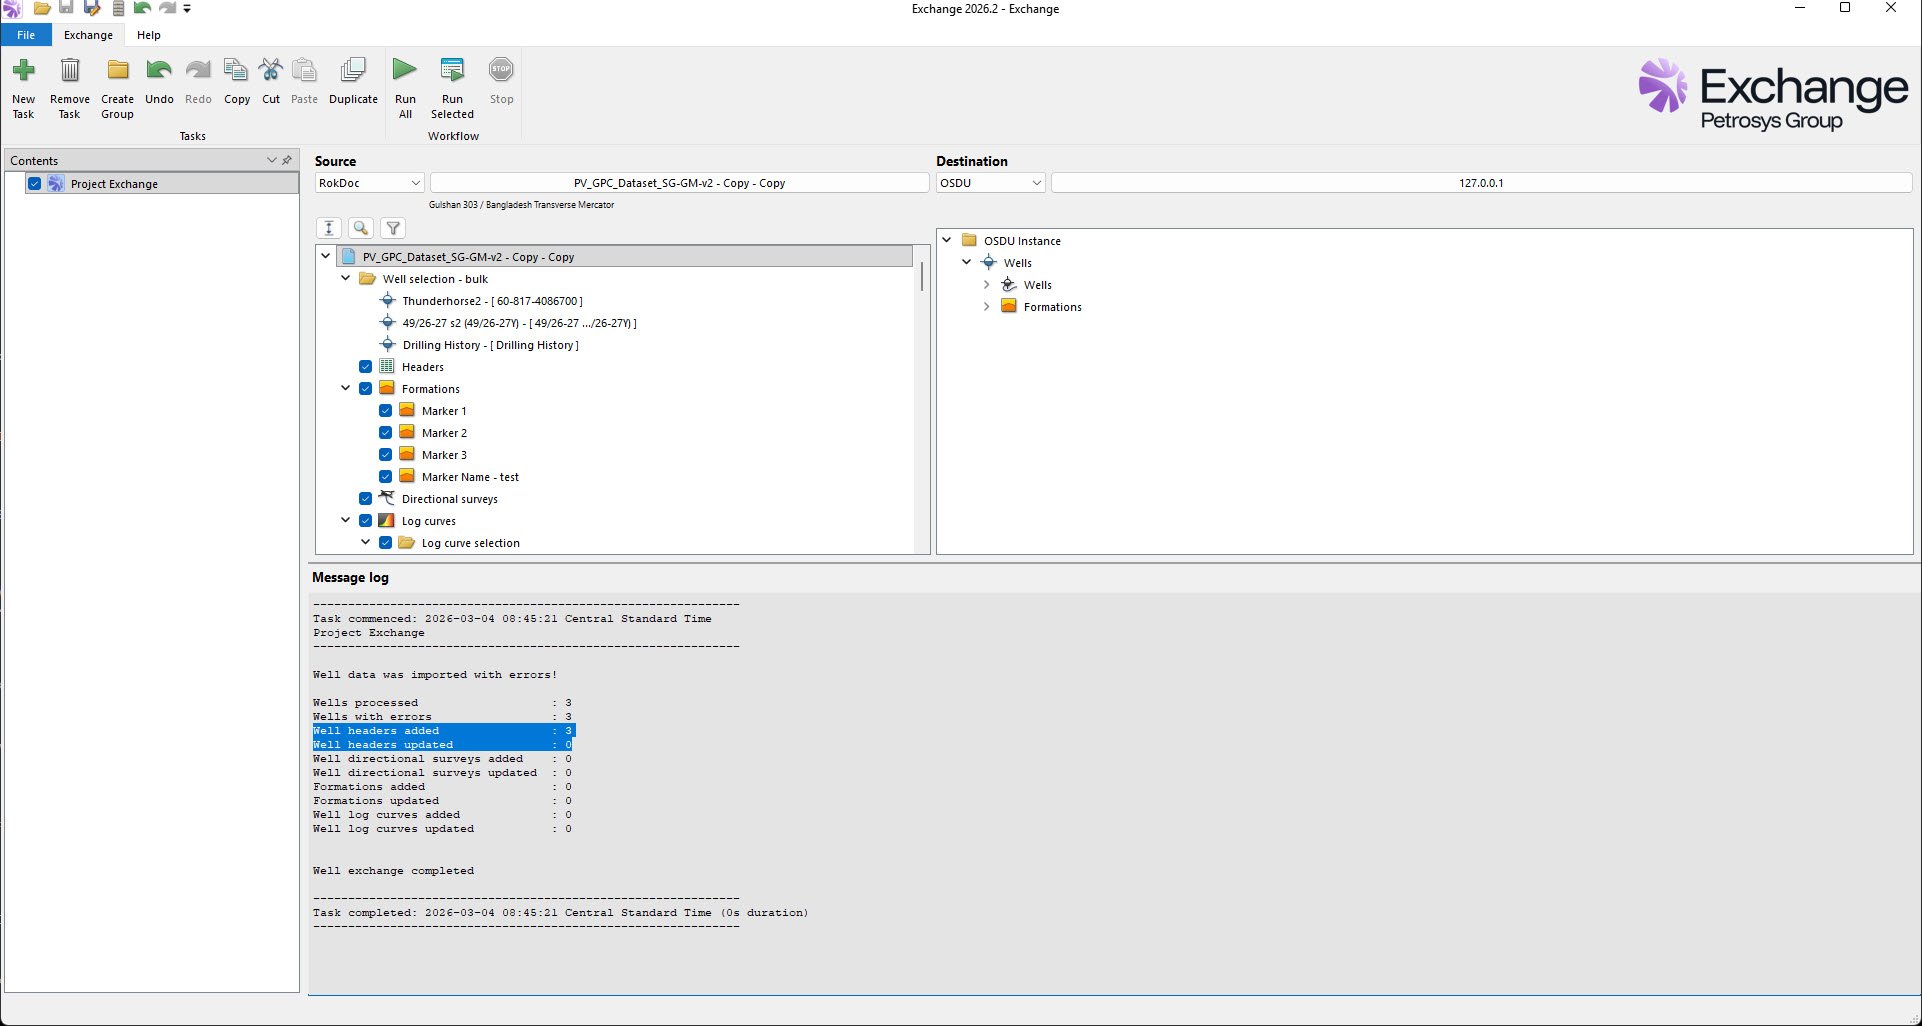This screenshot has height=1026, width=1922.
Task: Toggle the Marker 2 checkbox
Action: pyautogui.click(x=386, y=433)
